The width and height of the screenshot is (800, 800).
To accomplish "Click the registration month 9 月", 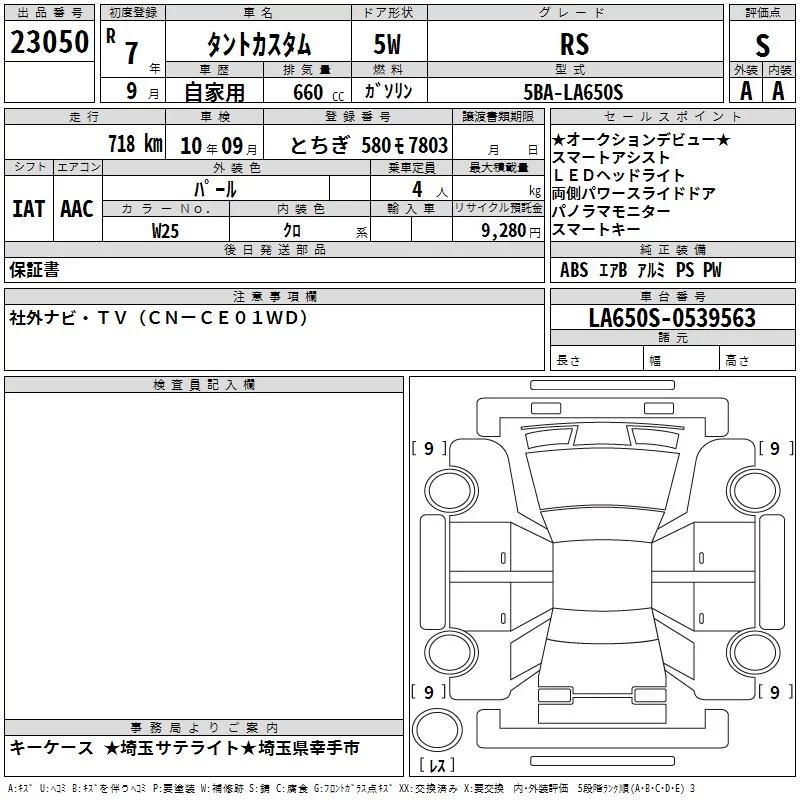I will (x=143, y=91).
